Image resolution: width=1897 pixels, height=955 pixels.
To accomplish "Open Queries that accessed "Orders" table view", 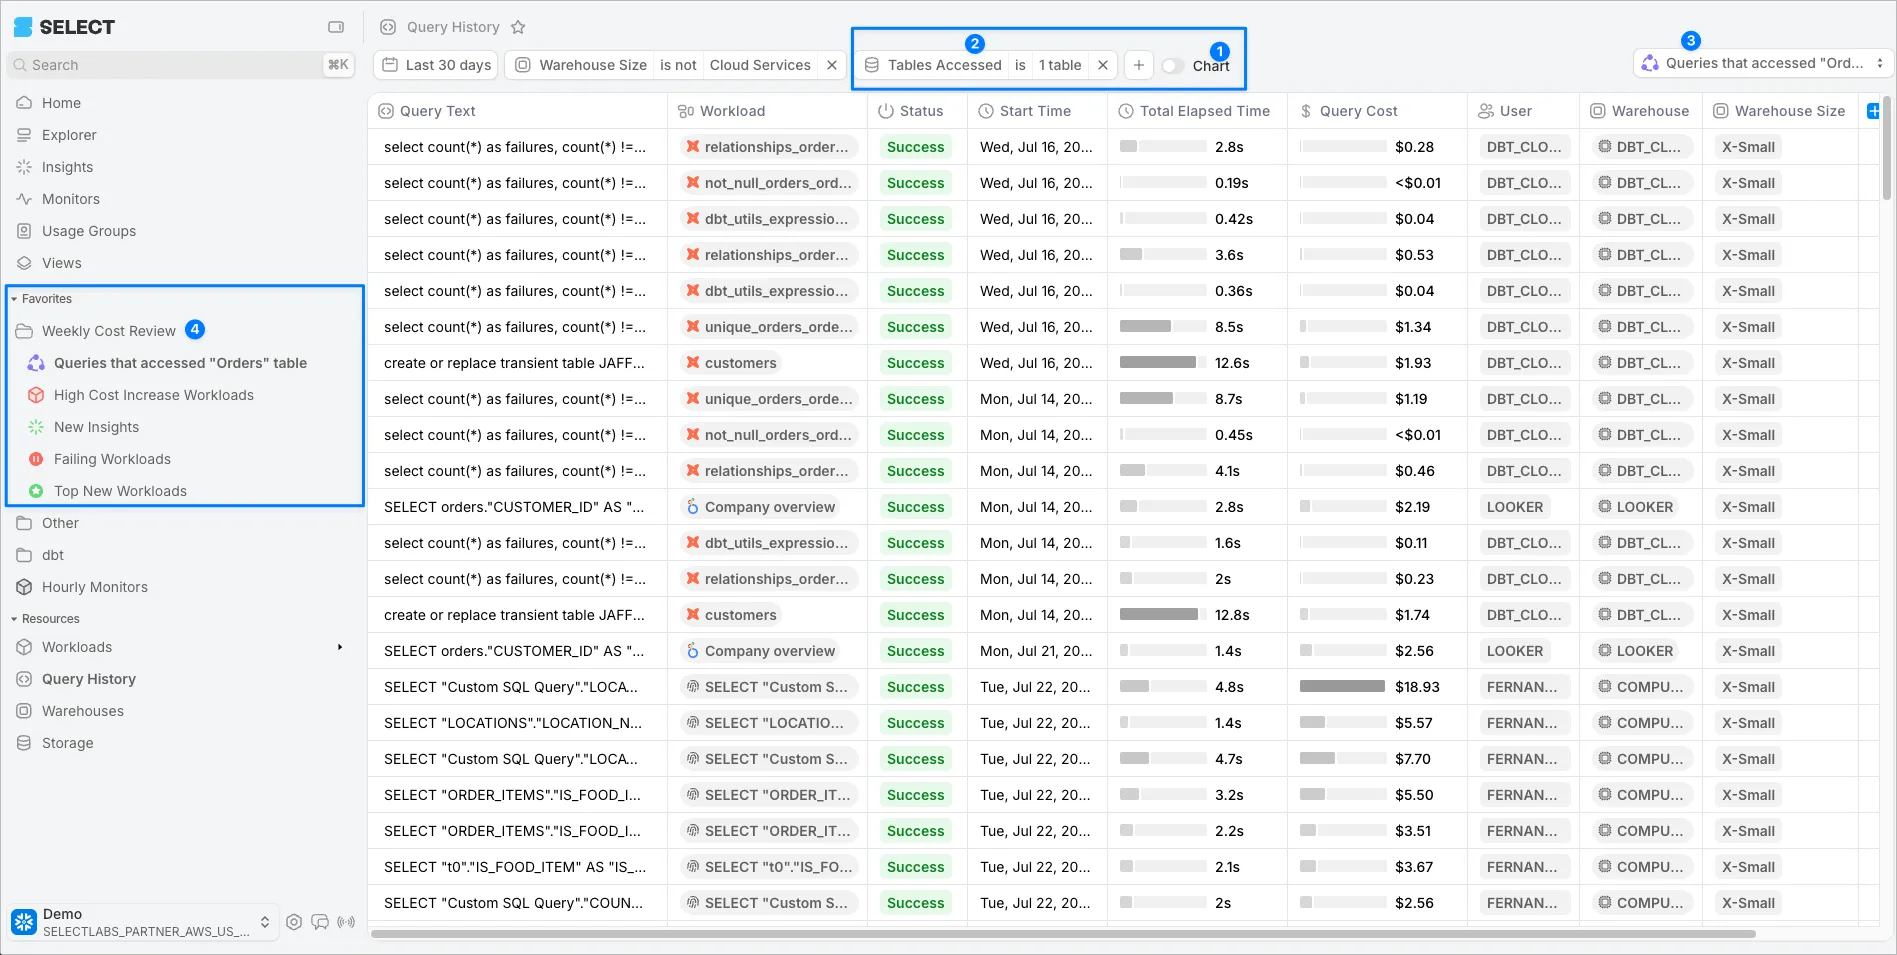I will (x=180, y=363).
